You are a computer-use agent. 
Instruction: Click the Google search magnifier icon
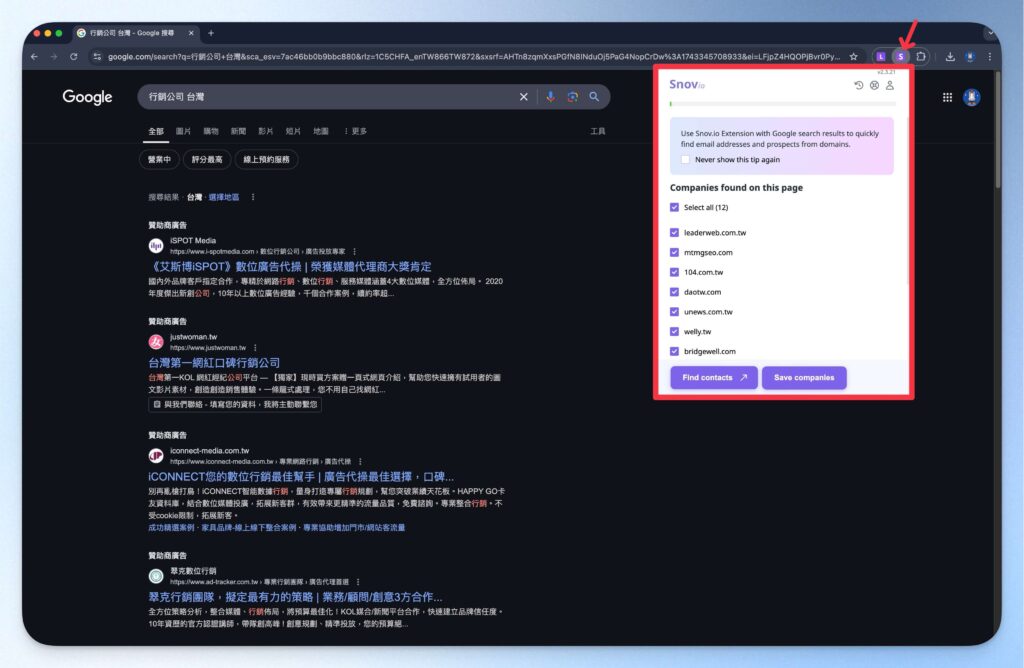[x=594, y=97]
